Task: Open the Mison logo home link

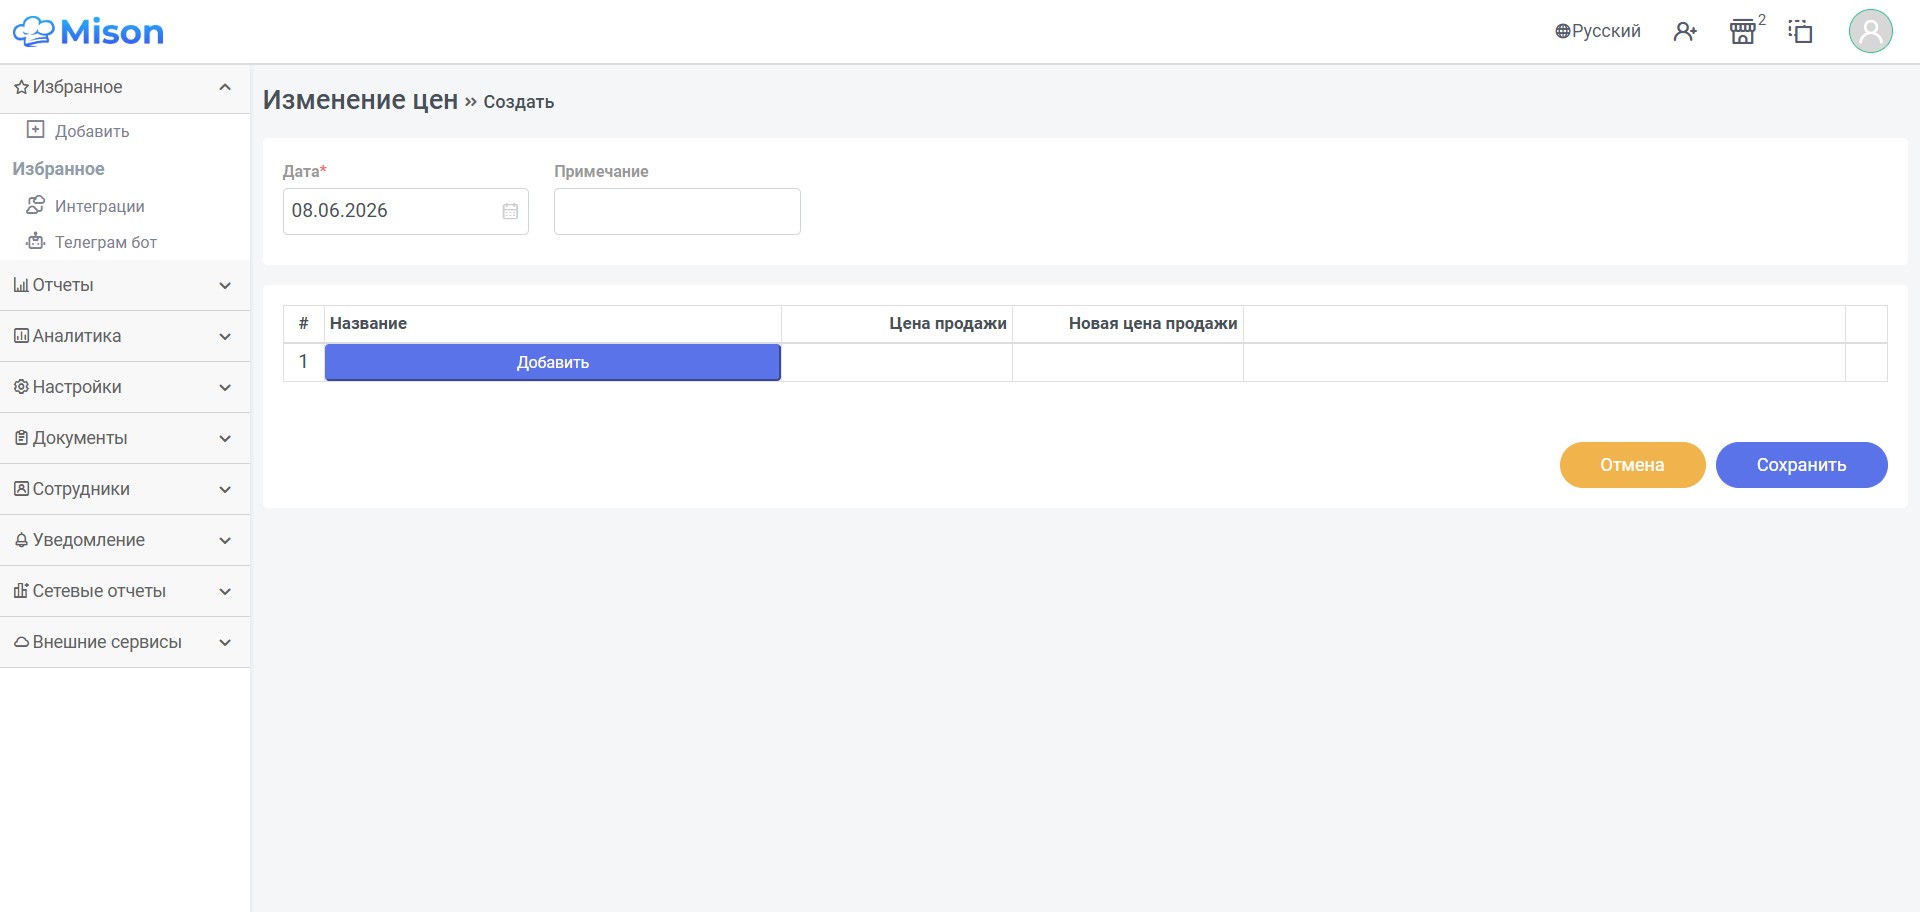Action: [88, 32]
